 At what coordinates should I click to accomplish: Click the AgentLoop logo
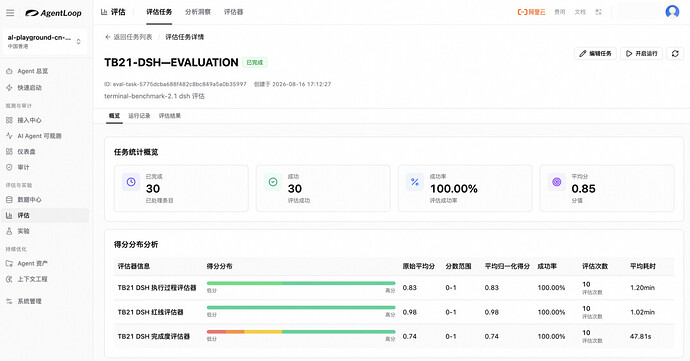click(53, 13)
